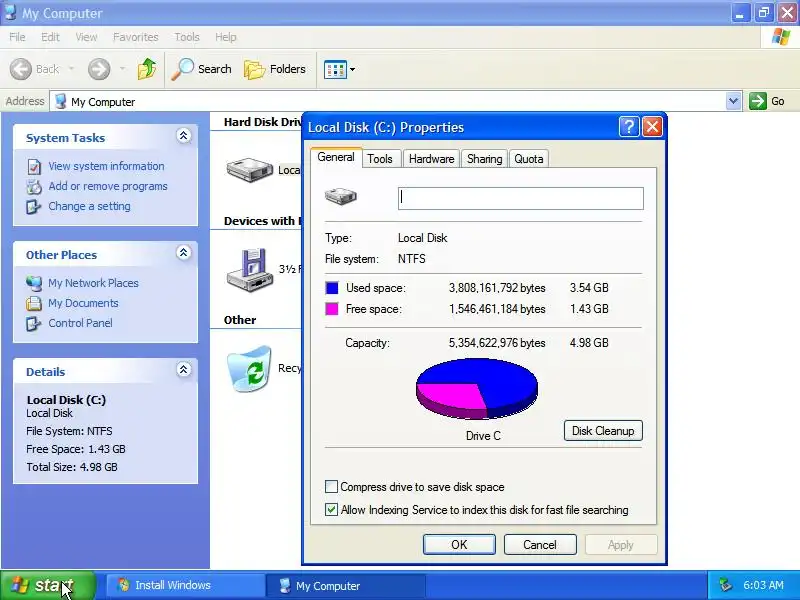
Task: Click OK in the Properties dialog
Action: (459, 544)
